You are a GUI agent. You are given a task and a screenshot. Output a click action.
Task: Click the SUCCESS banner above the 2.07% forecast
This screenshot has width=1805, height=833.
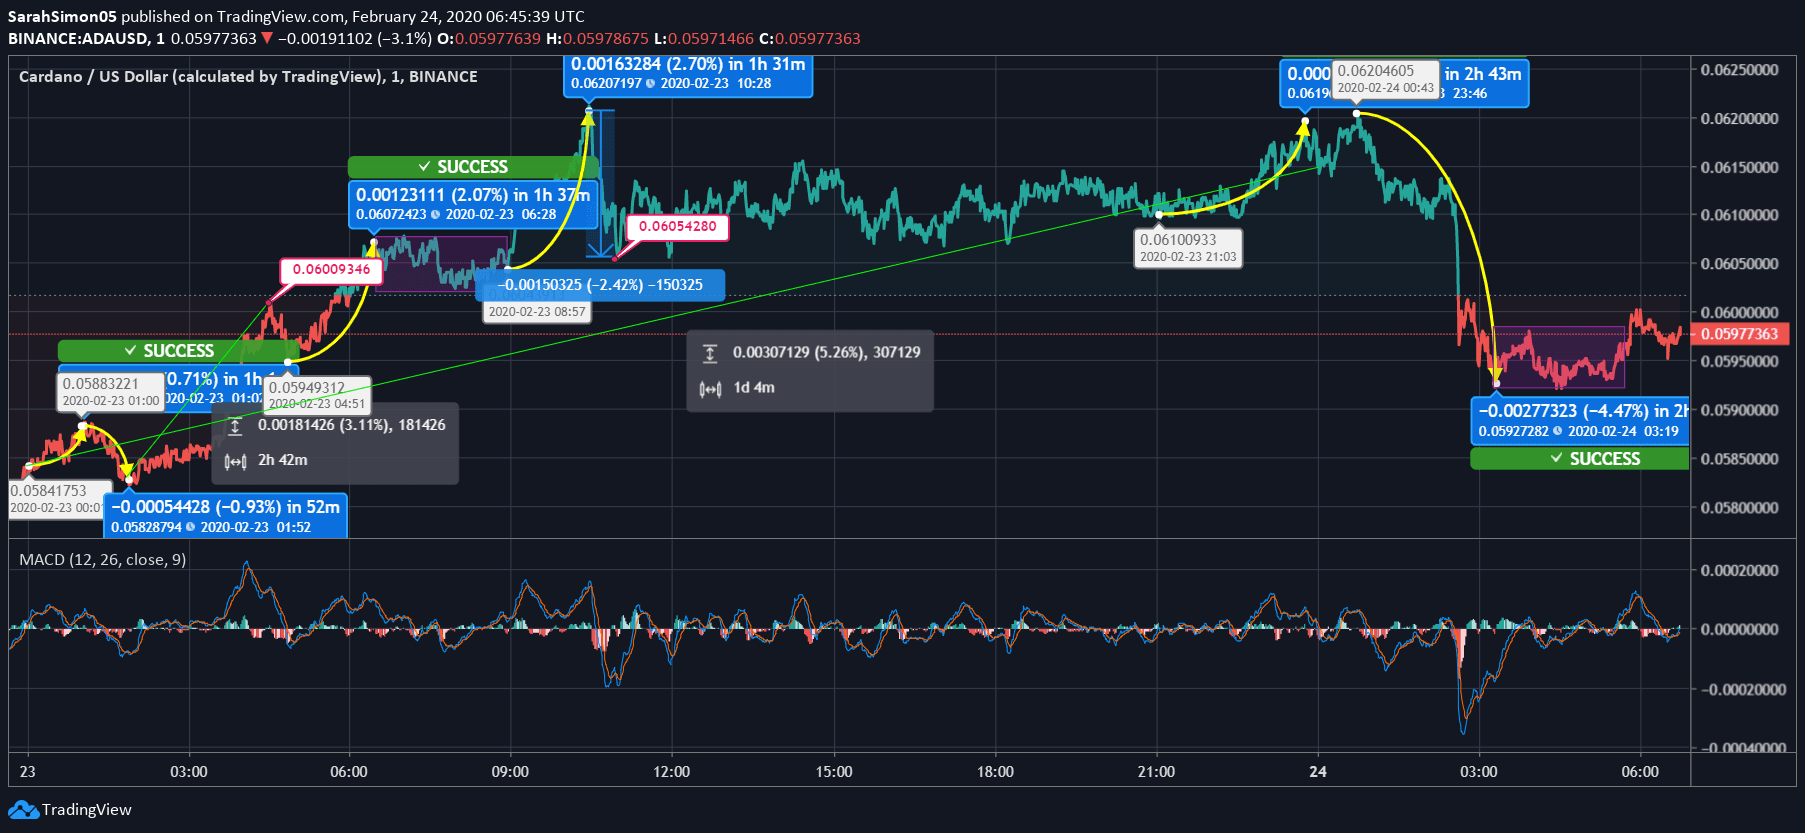[x=473, y=167]
